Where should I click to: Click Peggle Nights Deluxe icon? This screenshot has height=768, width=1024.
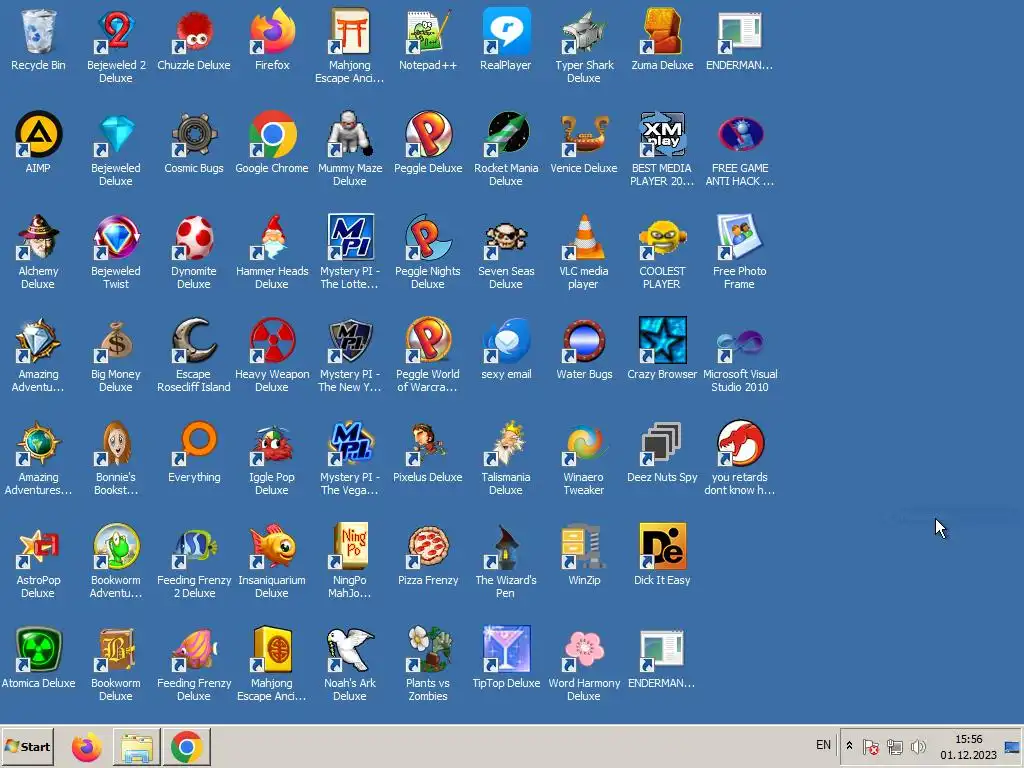(x=428, y=236)
